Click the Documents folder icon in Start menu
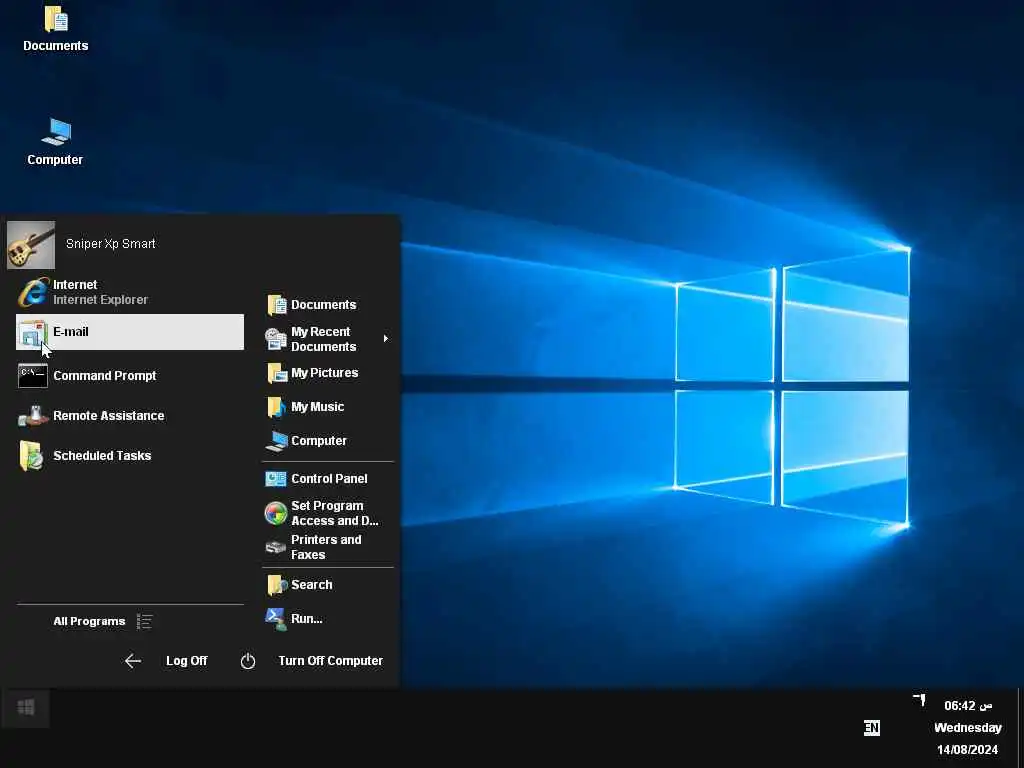The image size is (1024, 768). click(276, 305)
